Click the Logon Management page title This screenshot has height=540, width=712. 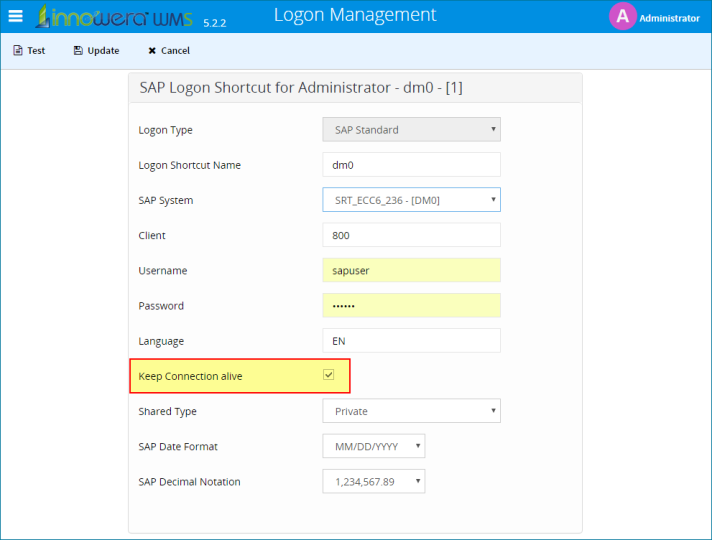point(355,15)
